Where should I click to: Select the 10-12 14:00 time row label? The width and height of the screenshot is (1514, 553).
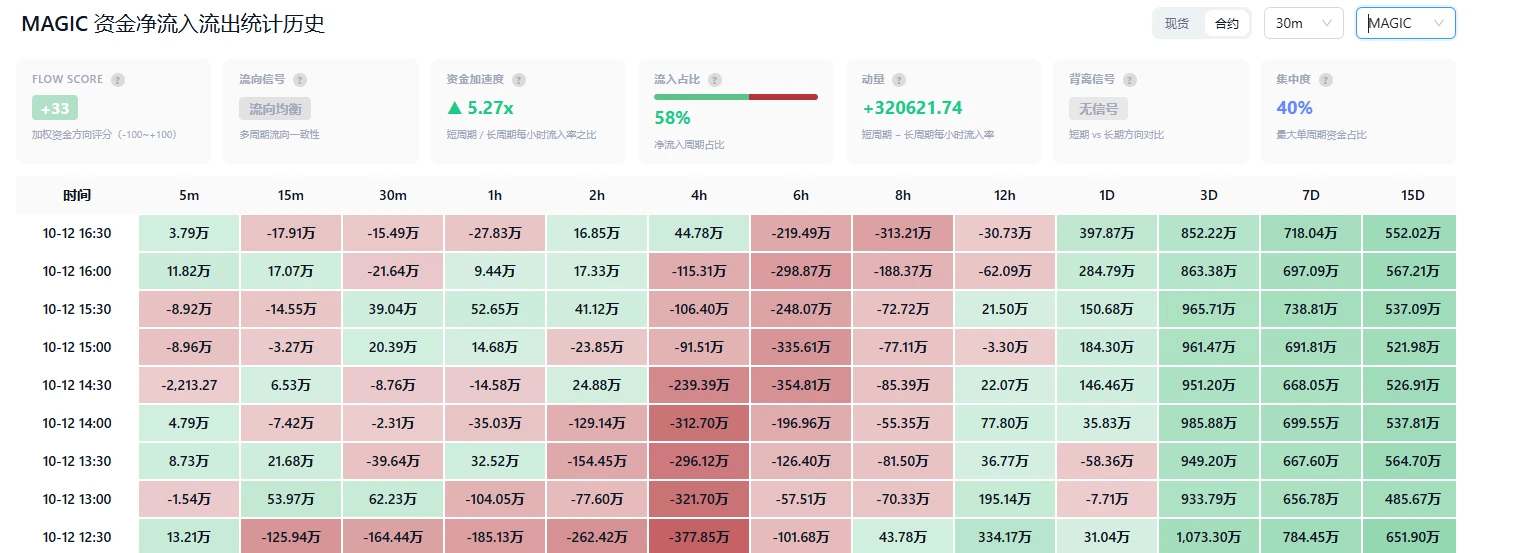click(77, 423)
